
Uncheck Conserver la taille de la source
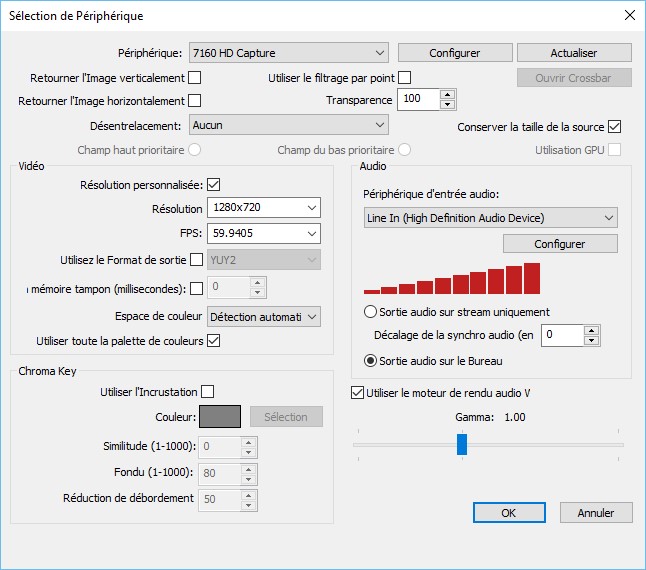pos(615,127)
